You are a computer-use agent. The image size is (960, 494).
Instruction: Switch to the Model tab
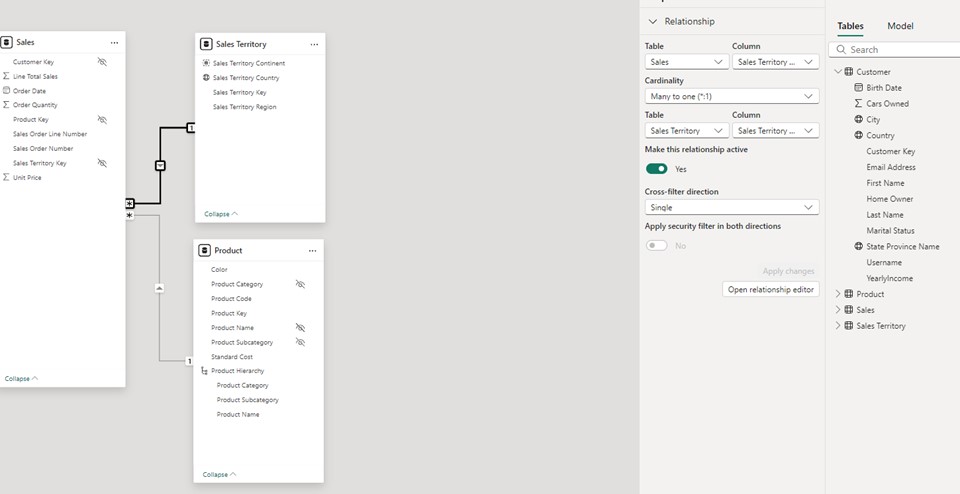[x=900, y=26]
